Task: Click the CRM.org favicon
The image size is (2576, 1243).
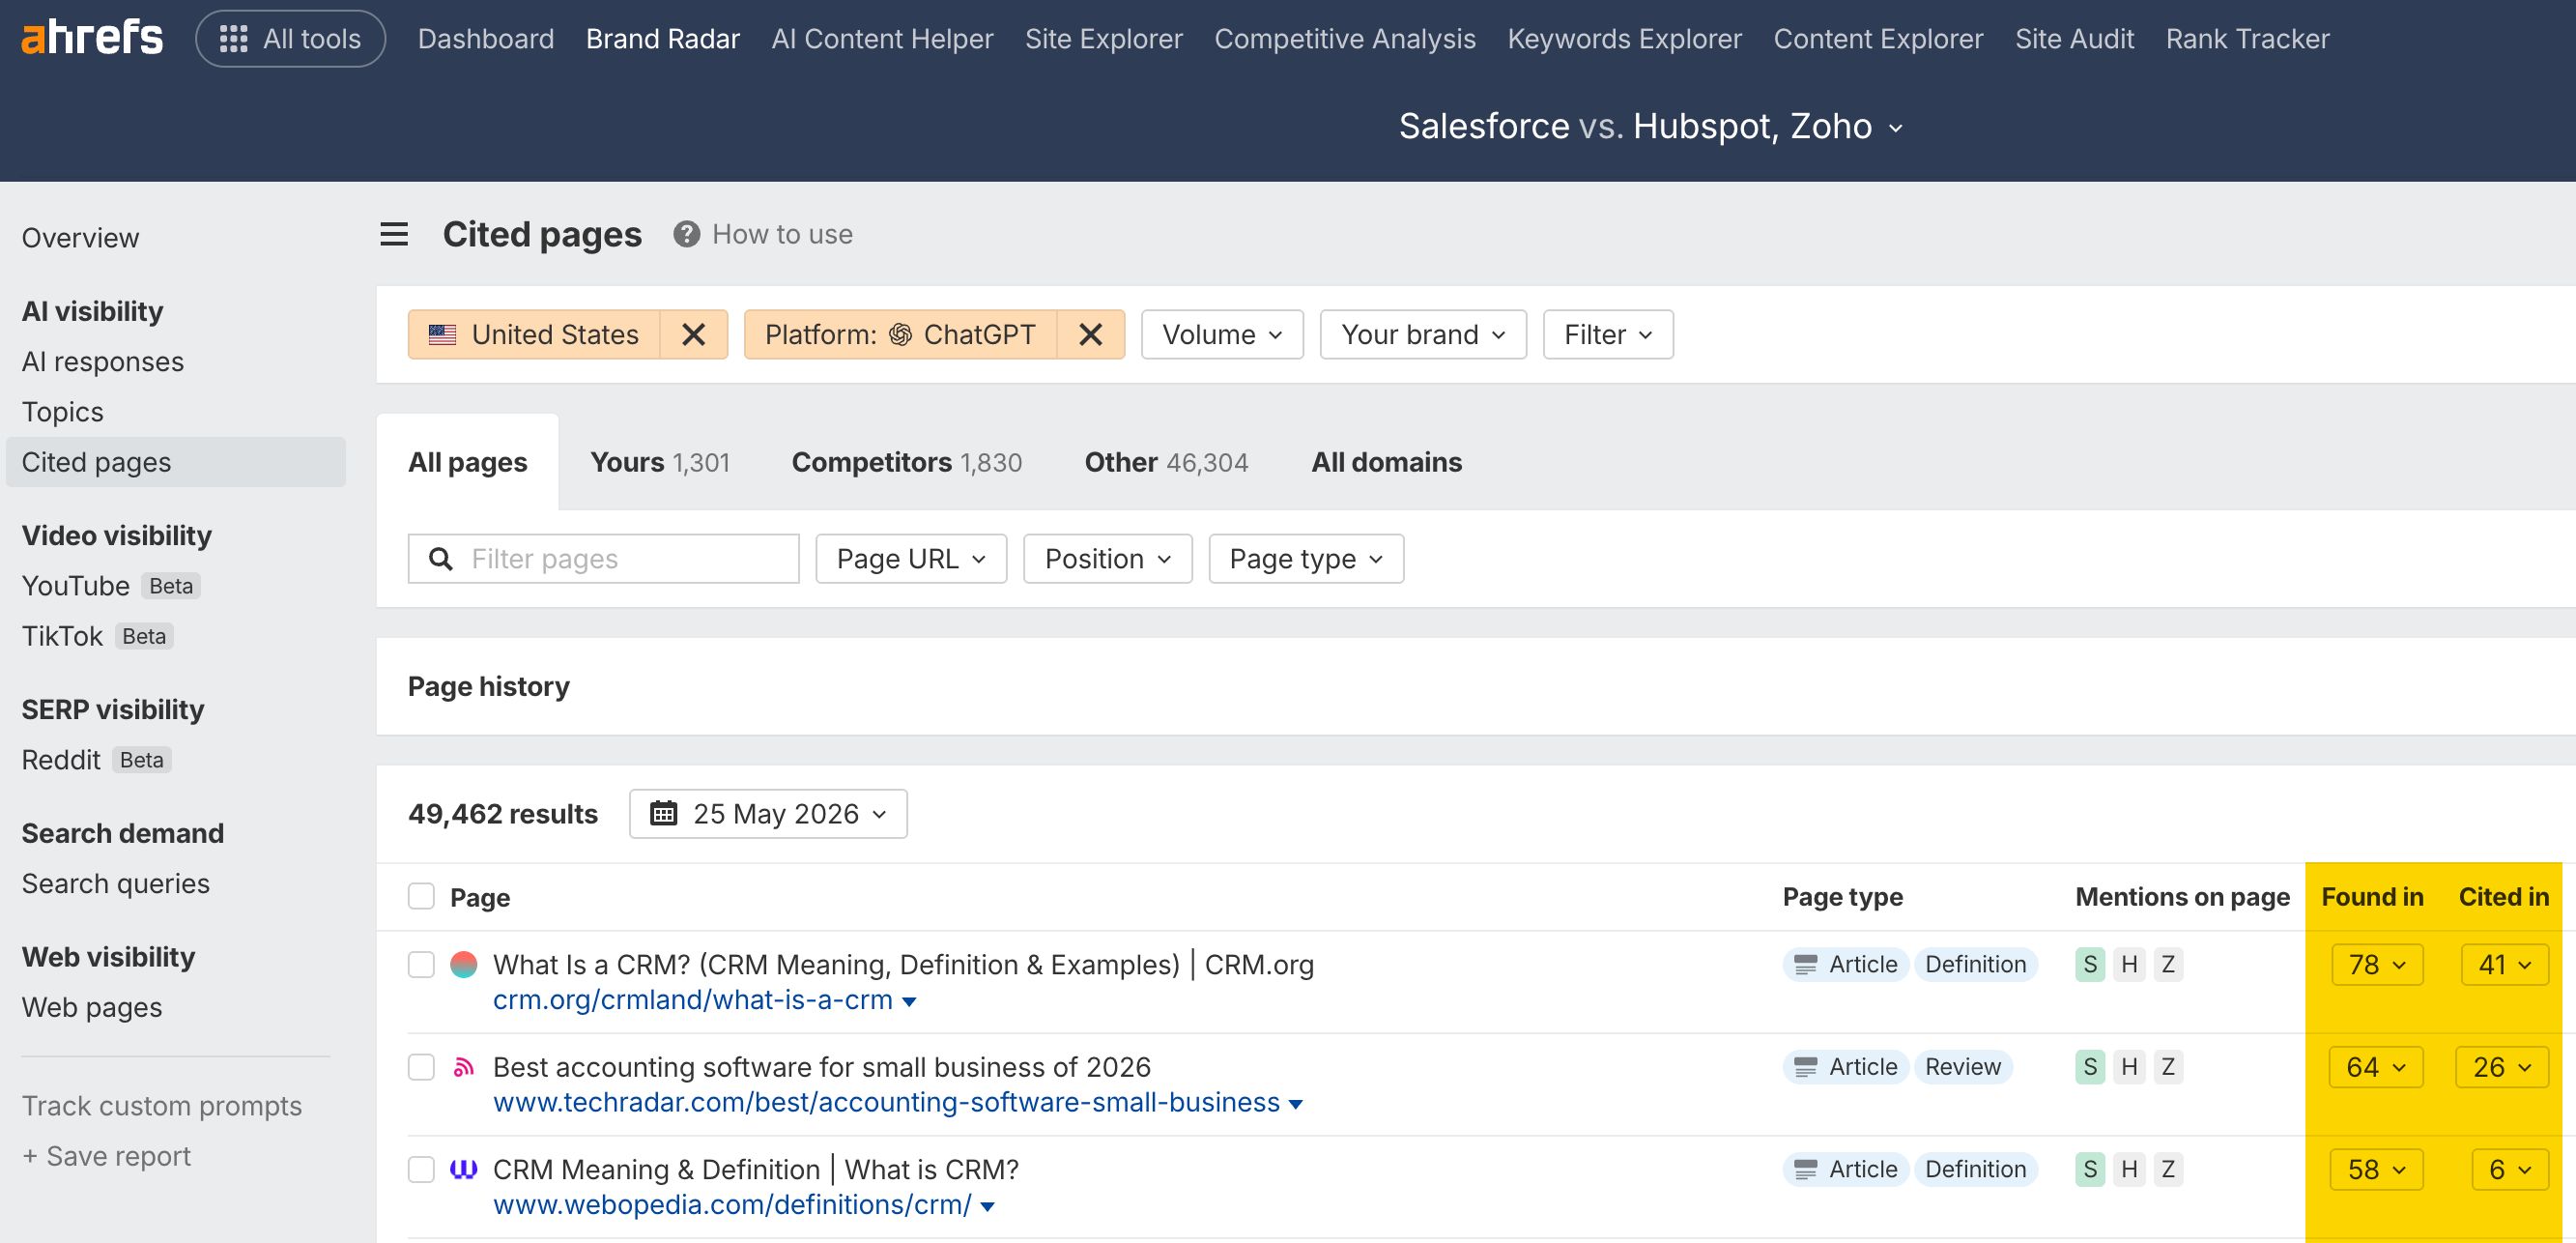Action: click(x=464, y=964)
